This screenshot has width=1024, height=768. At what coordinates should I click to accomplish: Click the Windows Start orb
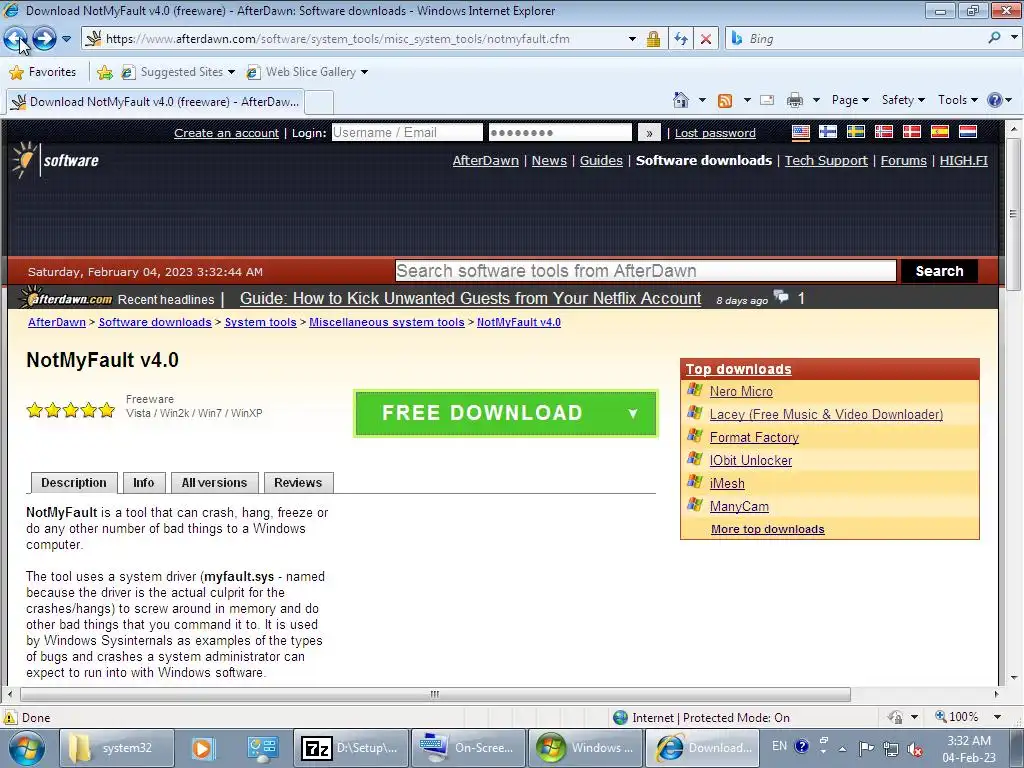pyautogui.click(x=26, y=748)
